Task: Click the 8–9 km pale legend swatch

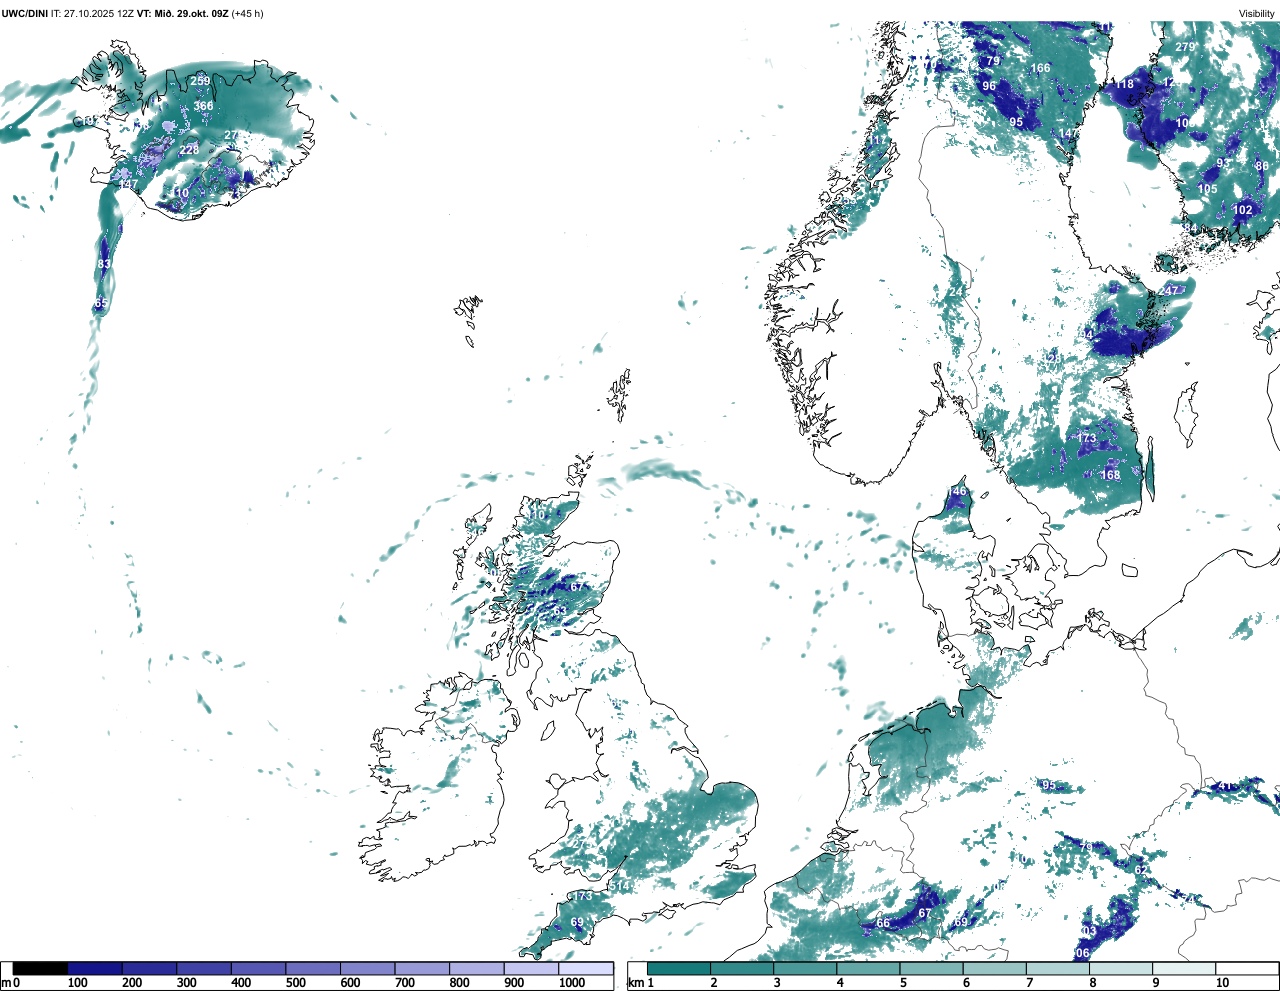Action: tap(1120, 968)
